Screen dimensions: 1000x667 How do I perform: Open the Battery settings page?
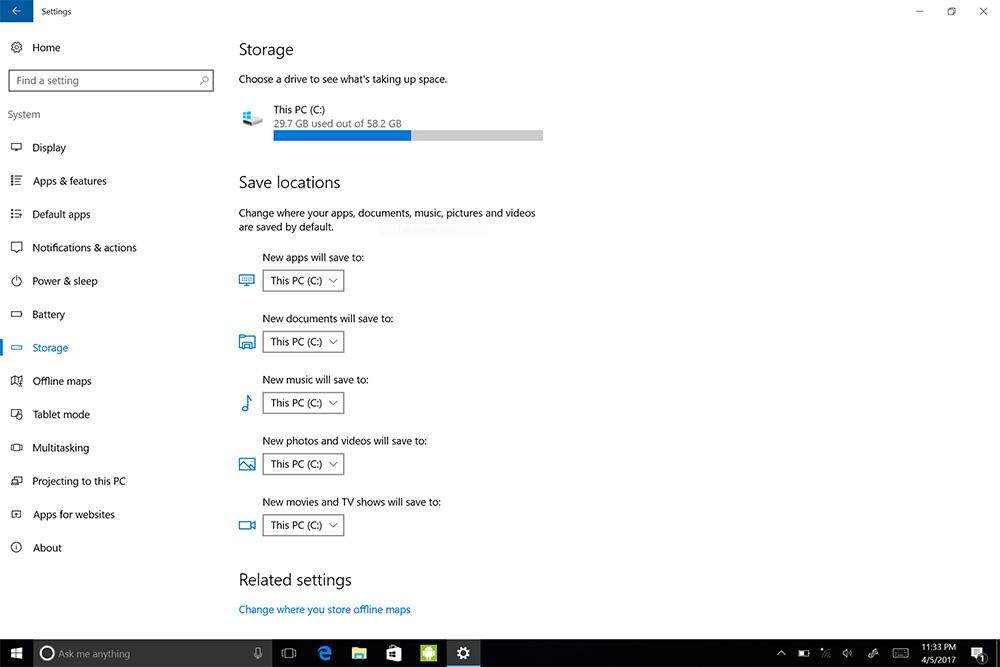click(48, 315)
